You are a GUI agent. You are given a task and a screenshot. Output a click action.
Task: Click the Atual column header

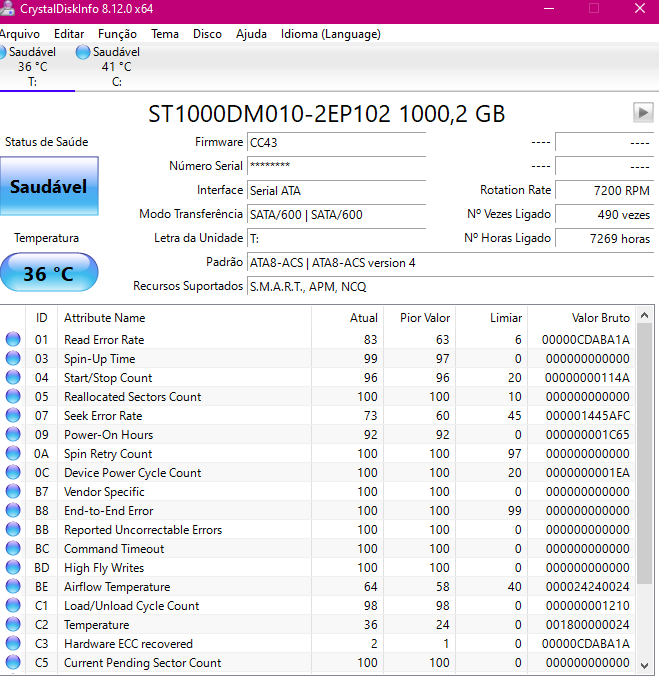point(348,318)
